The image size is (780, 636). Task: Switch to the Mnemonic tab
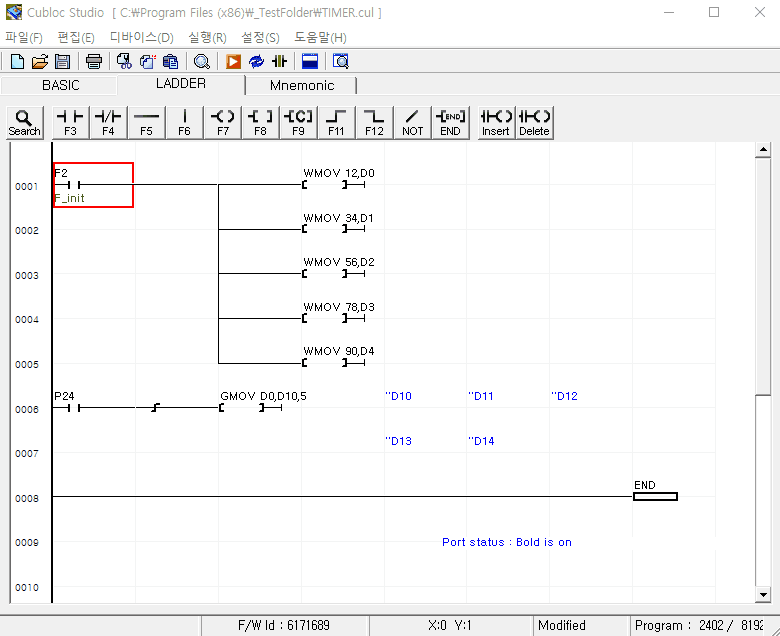302,85
